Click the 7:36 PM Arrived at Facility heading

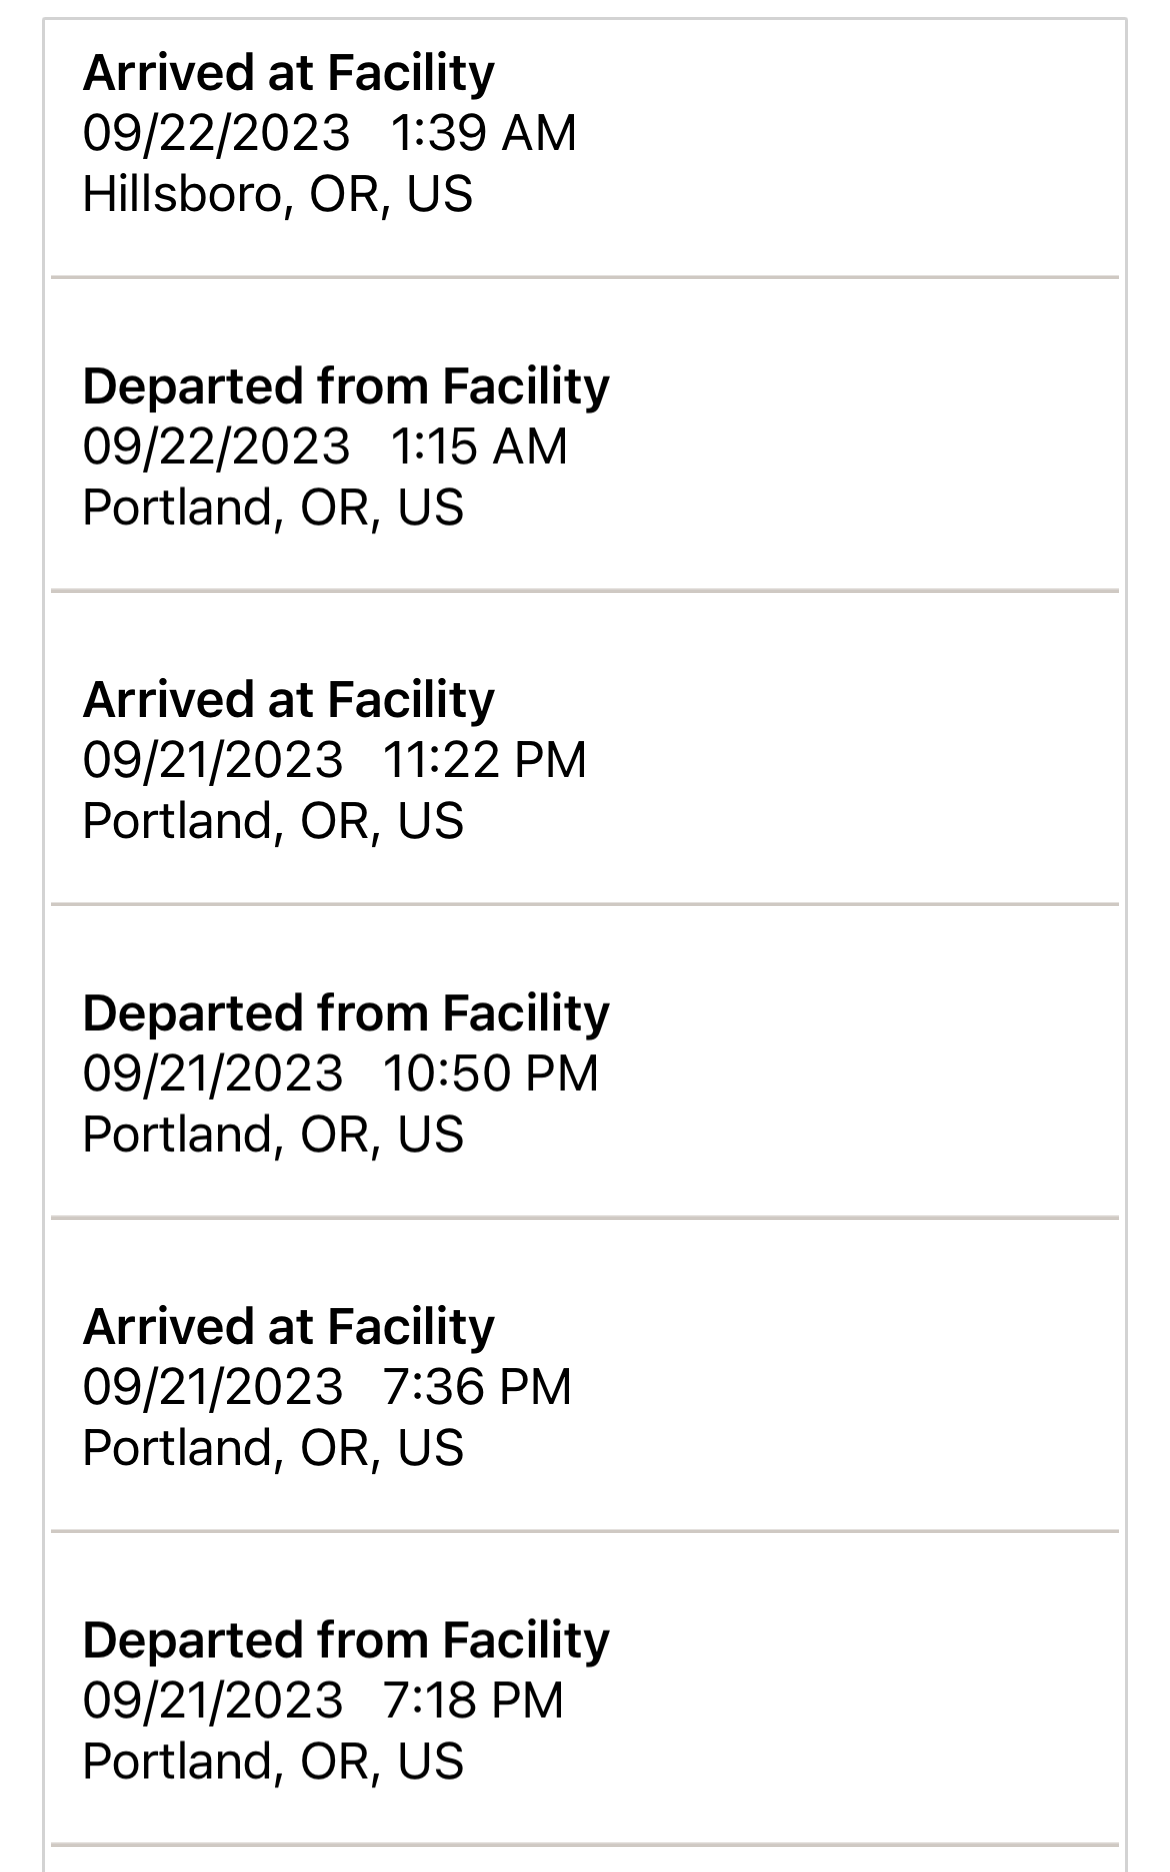point(288,1326)
